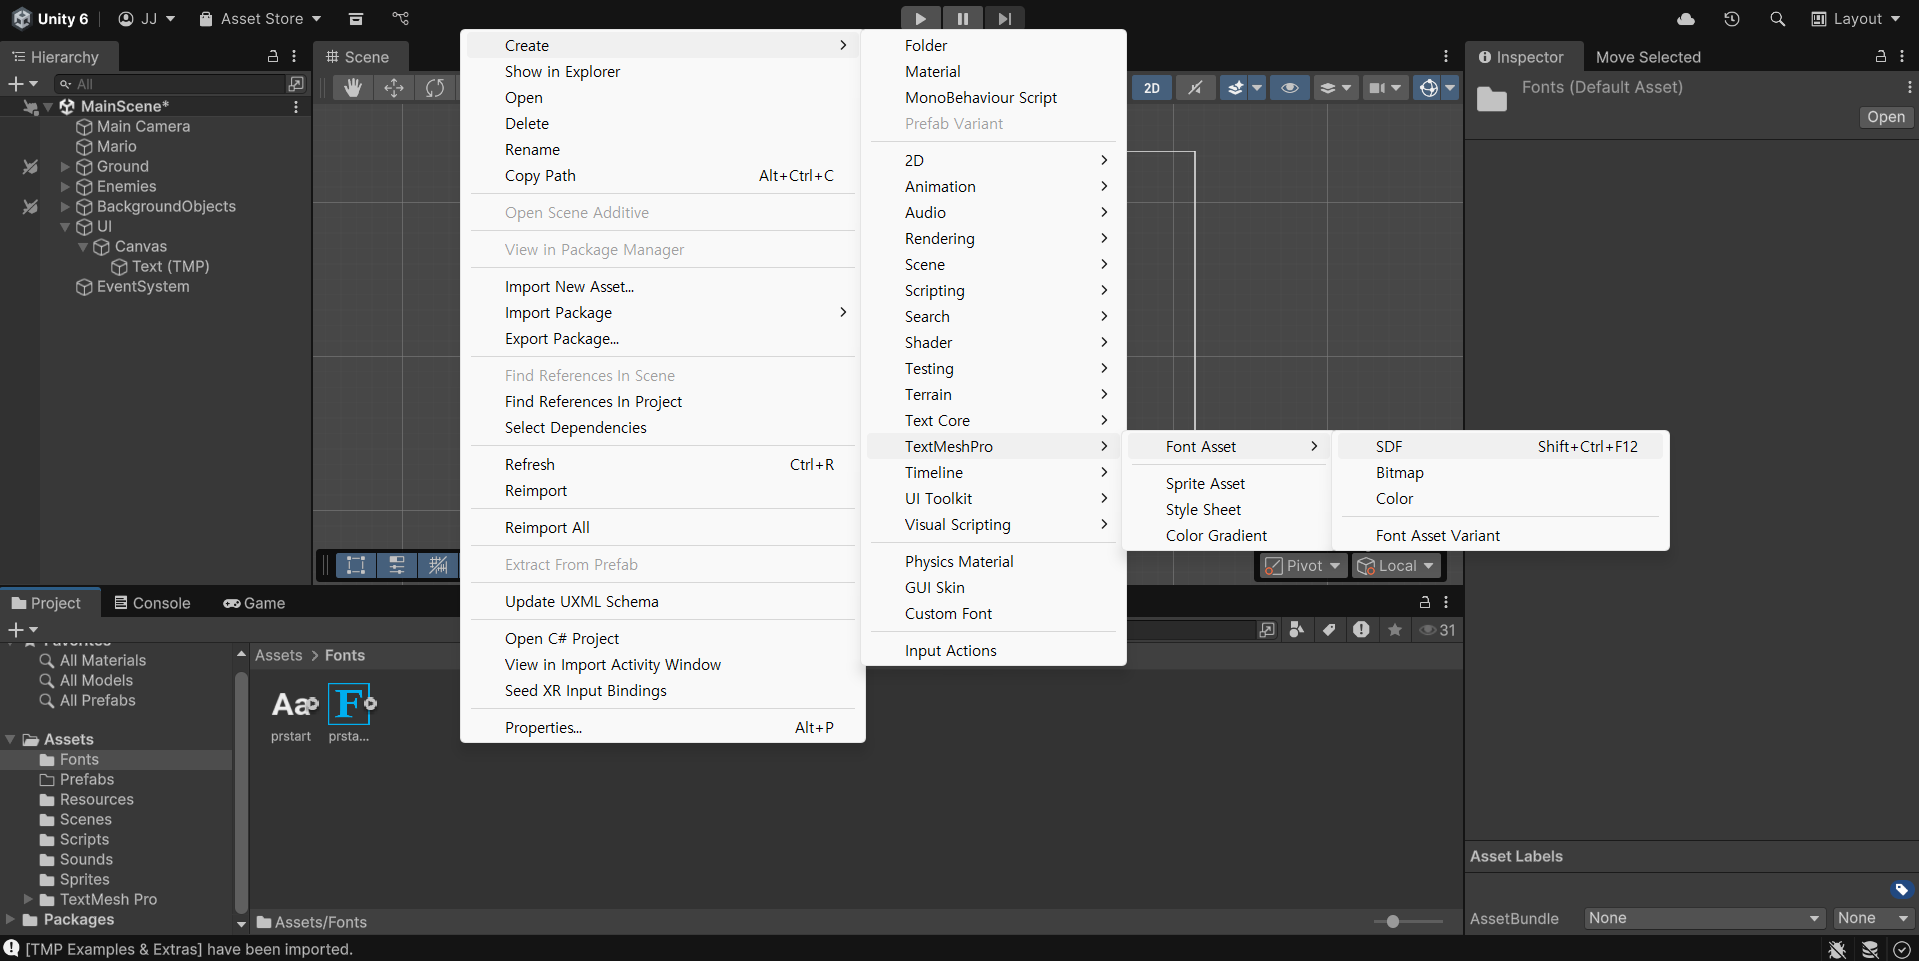Screen dimensions: 1919x961
Task: Click the Pause button in the toolbar
Action: tap(962, 18)
